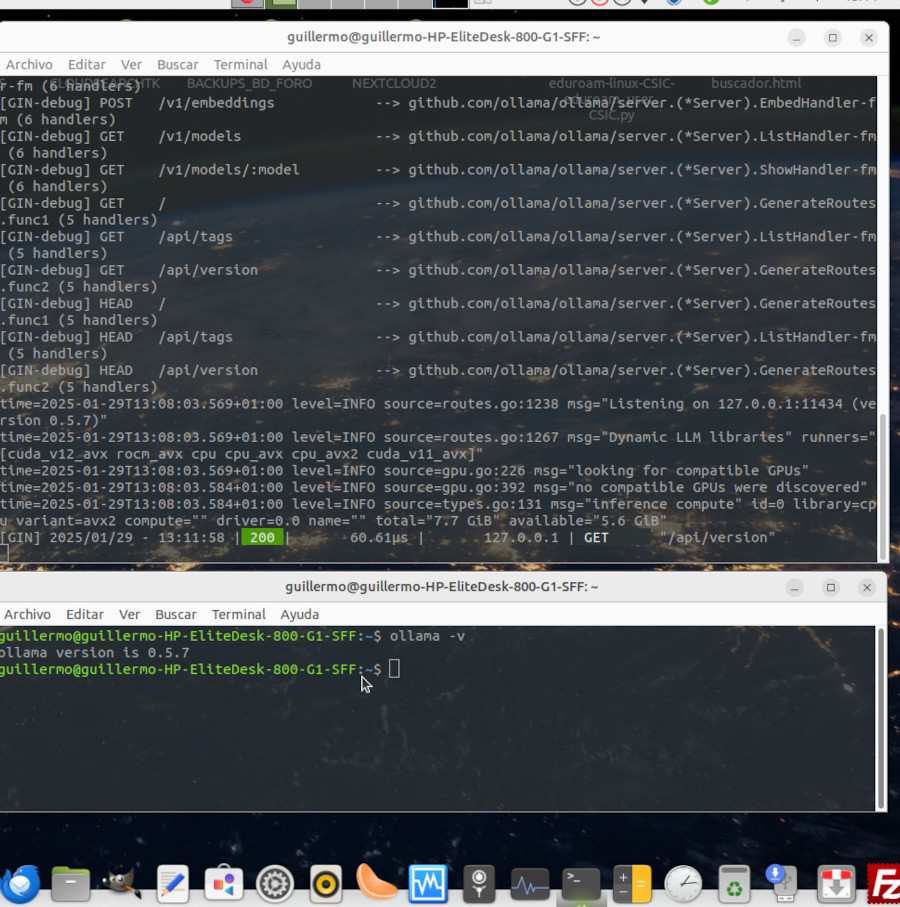
Task: Open the system monitor dock icon
Action: pos(529,884)
